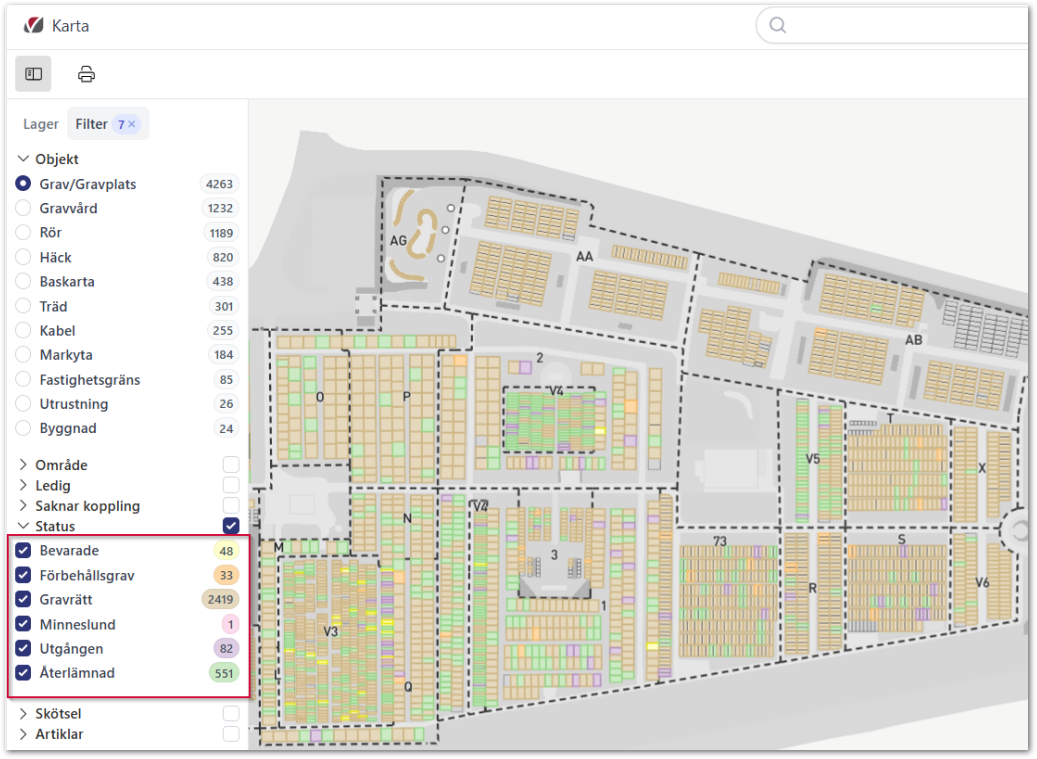Click the print icon

click(86, 74)
